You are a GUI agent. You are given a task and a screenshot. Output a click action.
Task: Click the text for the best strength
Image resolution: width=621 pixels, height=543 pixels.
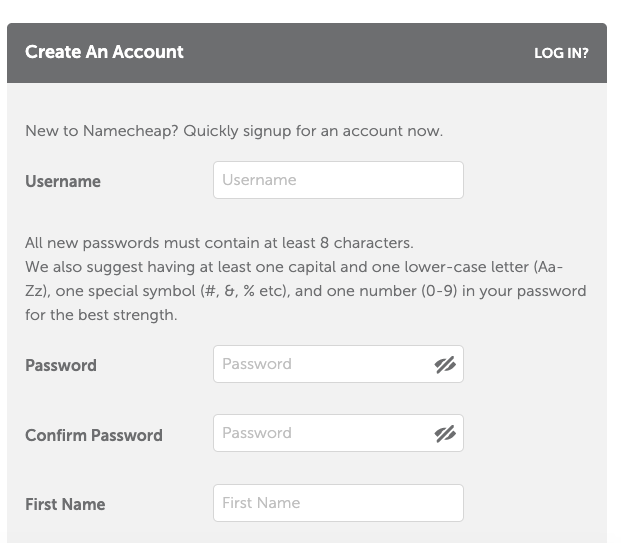(101, 315)
